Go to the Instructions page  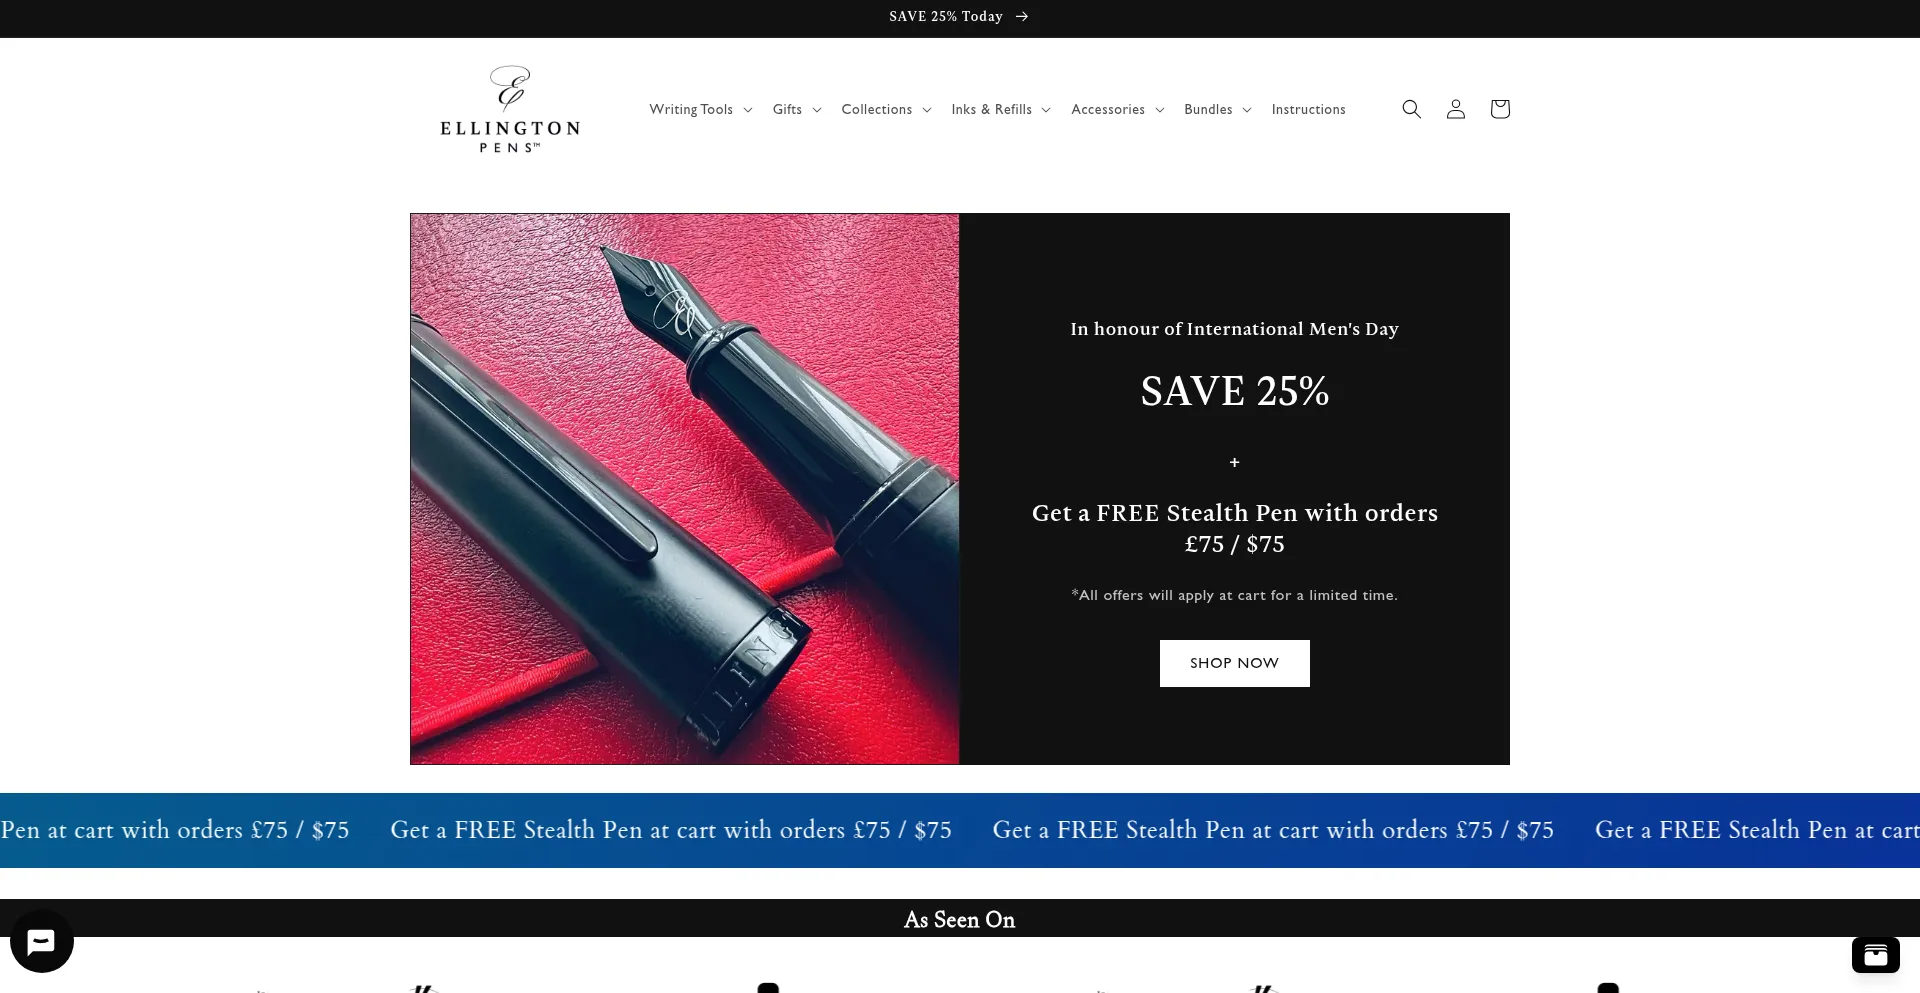(1308, 109)
